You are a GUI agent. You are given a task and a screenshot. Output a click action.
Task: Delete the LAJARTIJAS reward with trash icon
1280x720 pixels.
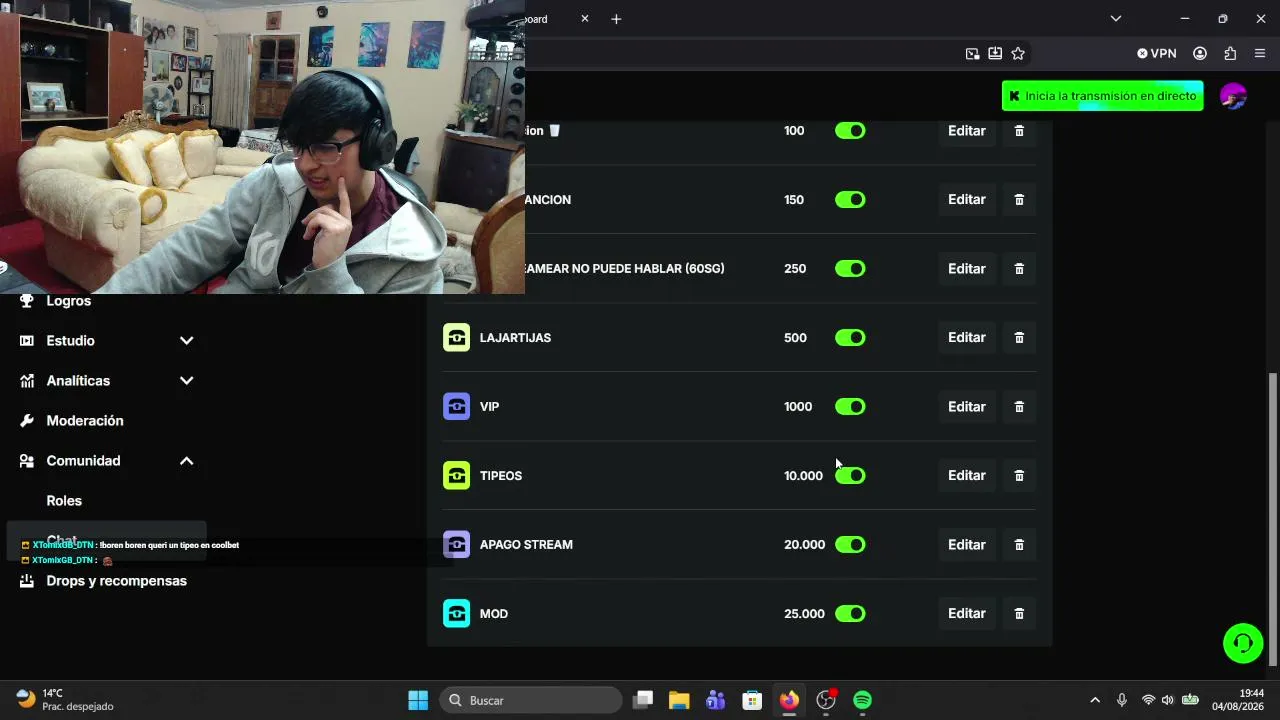[x=1019, y=338]
